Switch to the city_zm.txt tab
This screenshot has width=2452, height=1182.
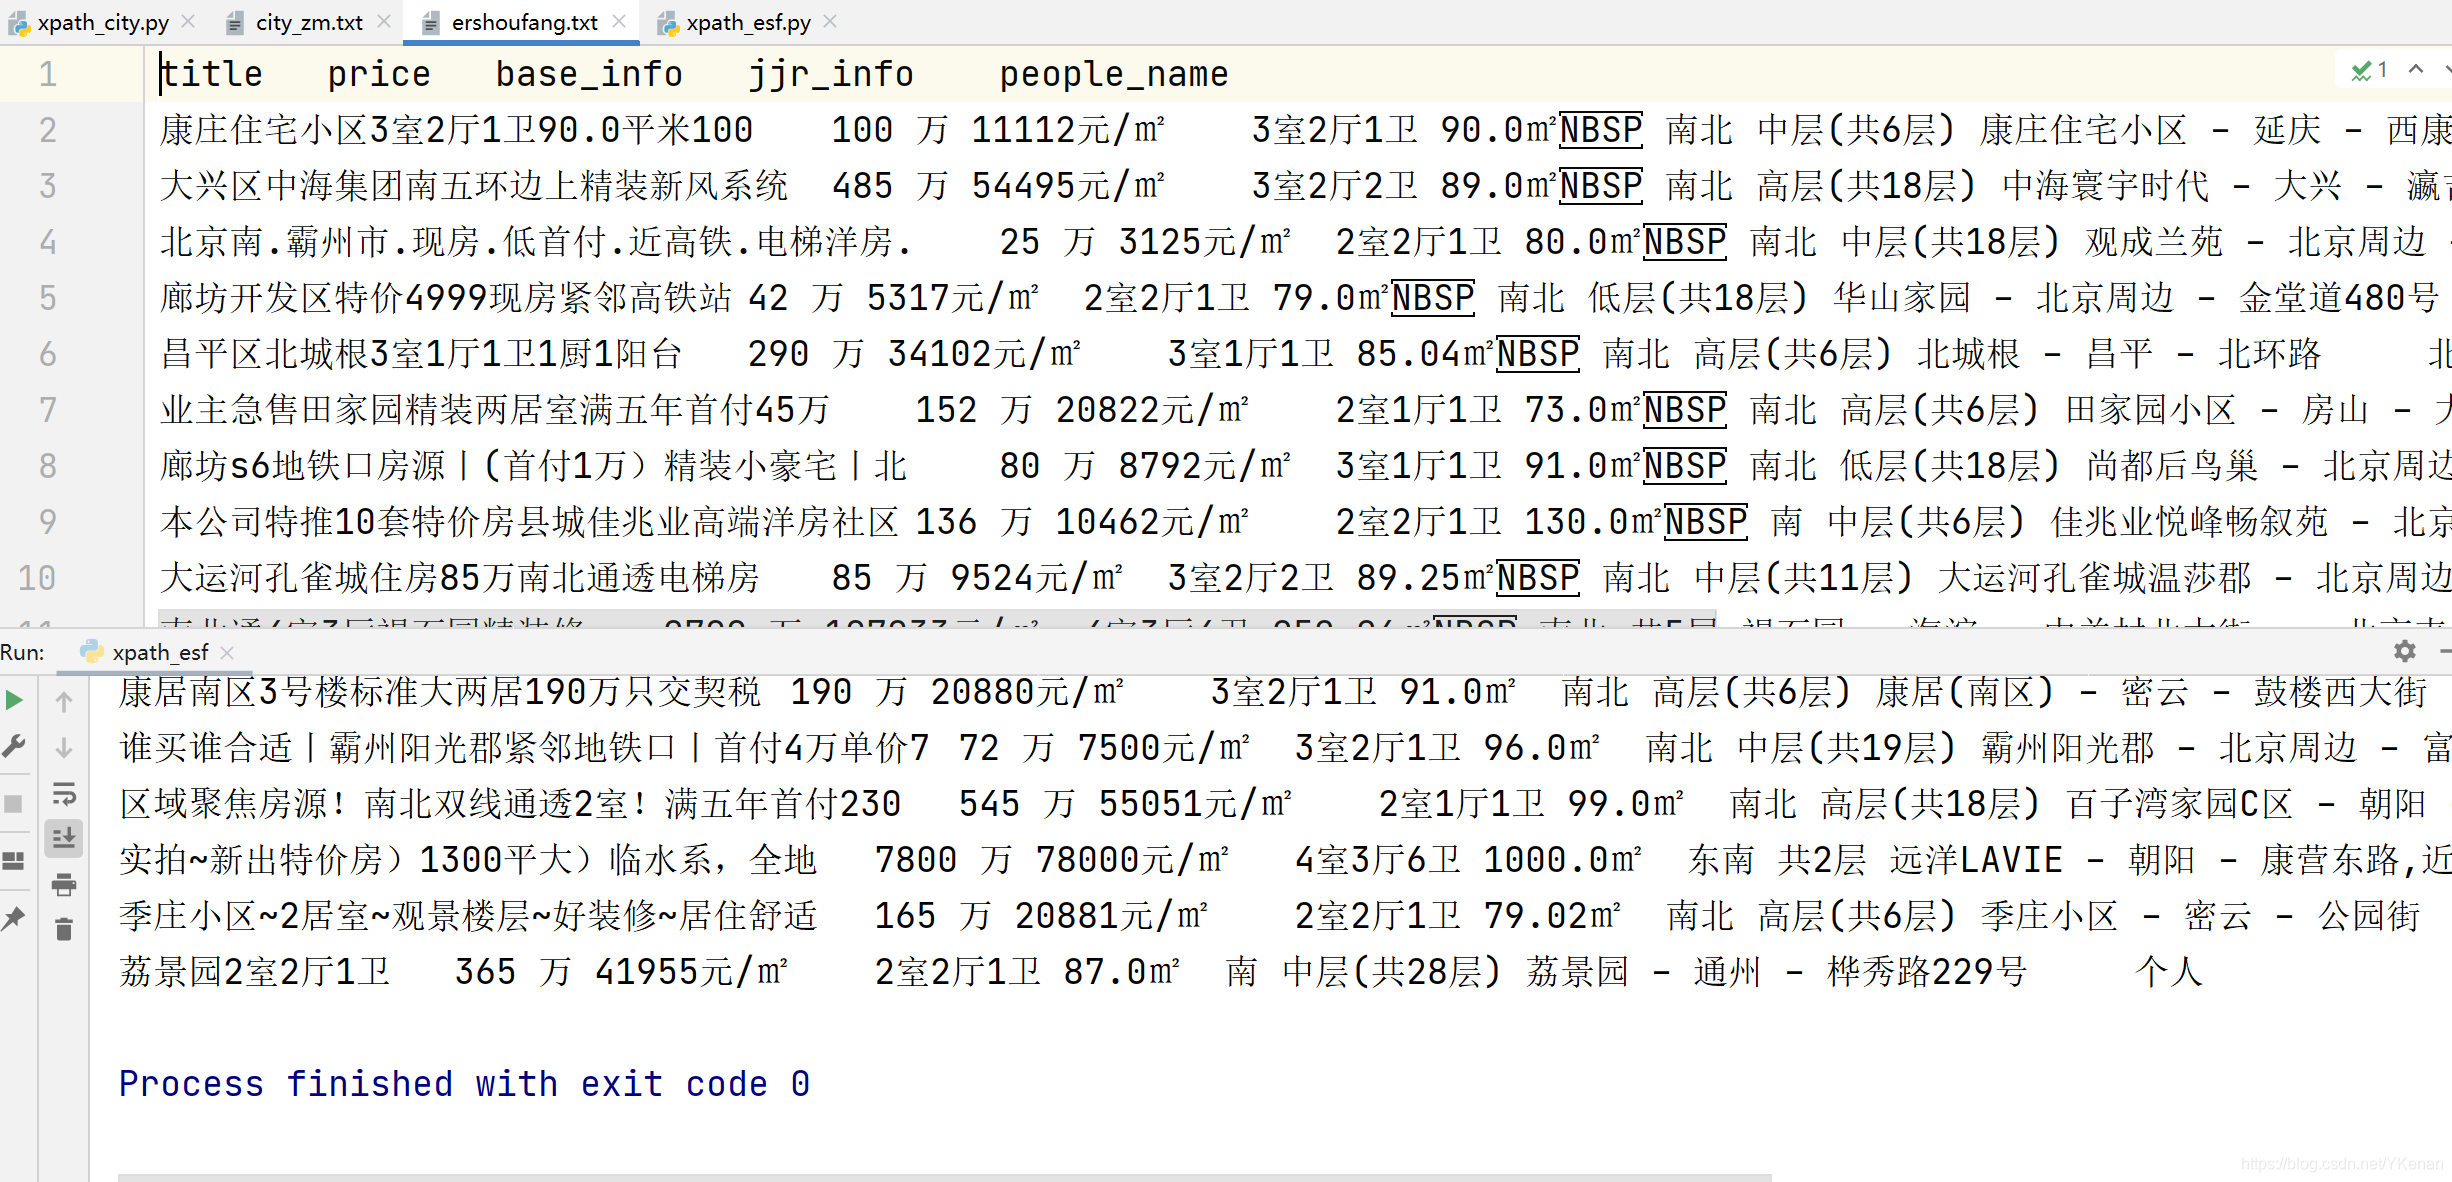308,22
